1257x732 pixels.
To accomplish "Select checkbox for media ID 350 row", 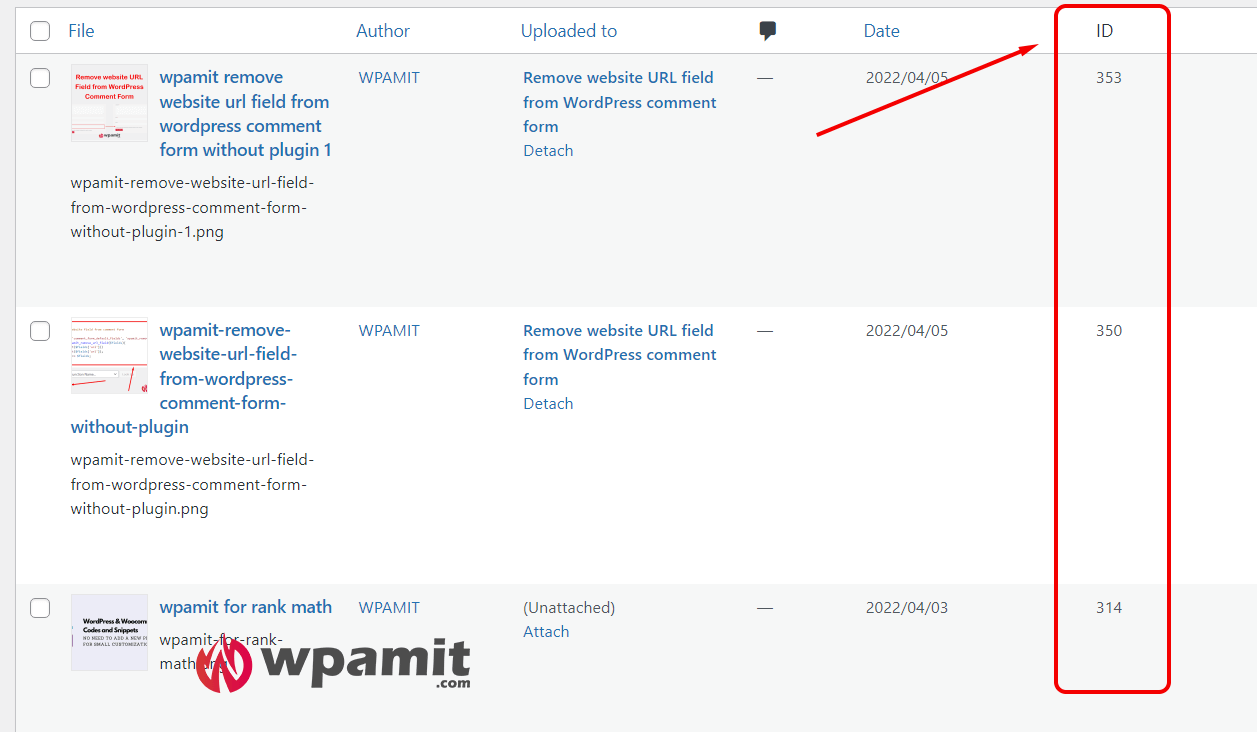I will (x=40, y=331).
